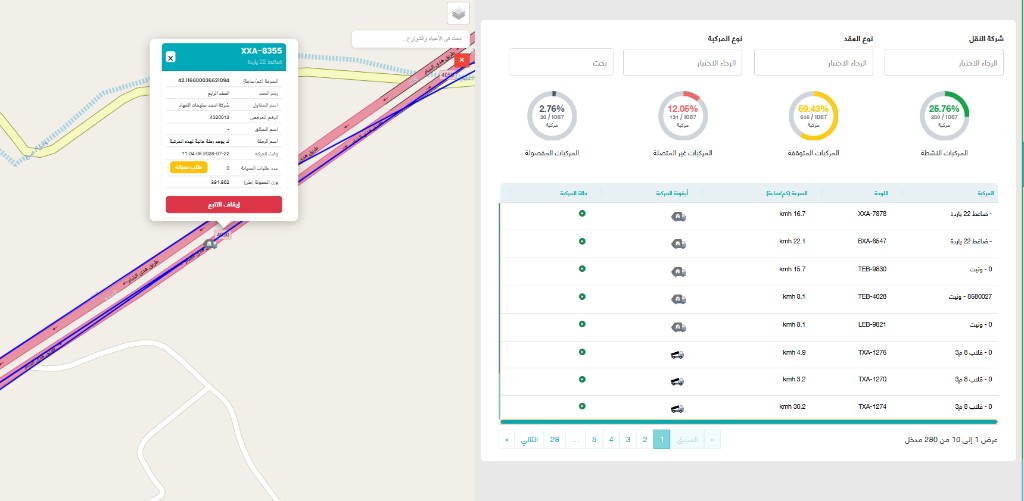The image size is (1024, 501).
Task: Select plate TED-4028 cell
Action: pyautogui.click(x=872, y=297)
